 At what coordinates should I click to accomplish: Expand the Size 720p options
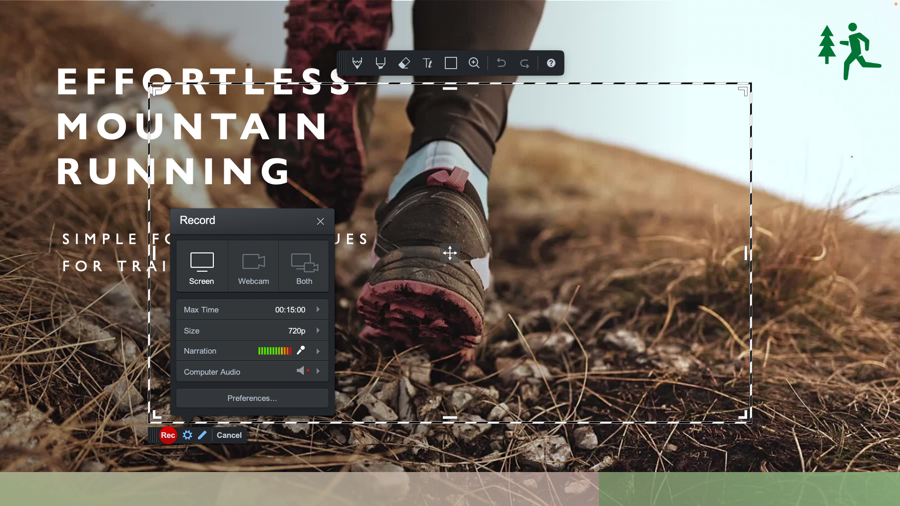tap(318, 331)
